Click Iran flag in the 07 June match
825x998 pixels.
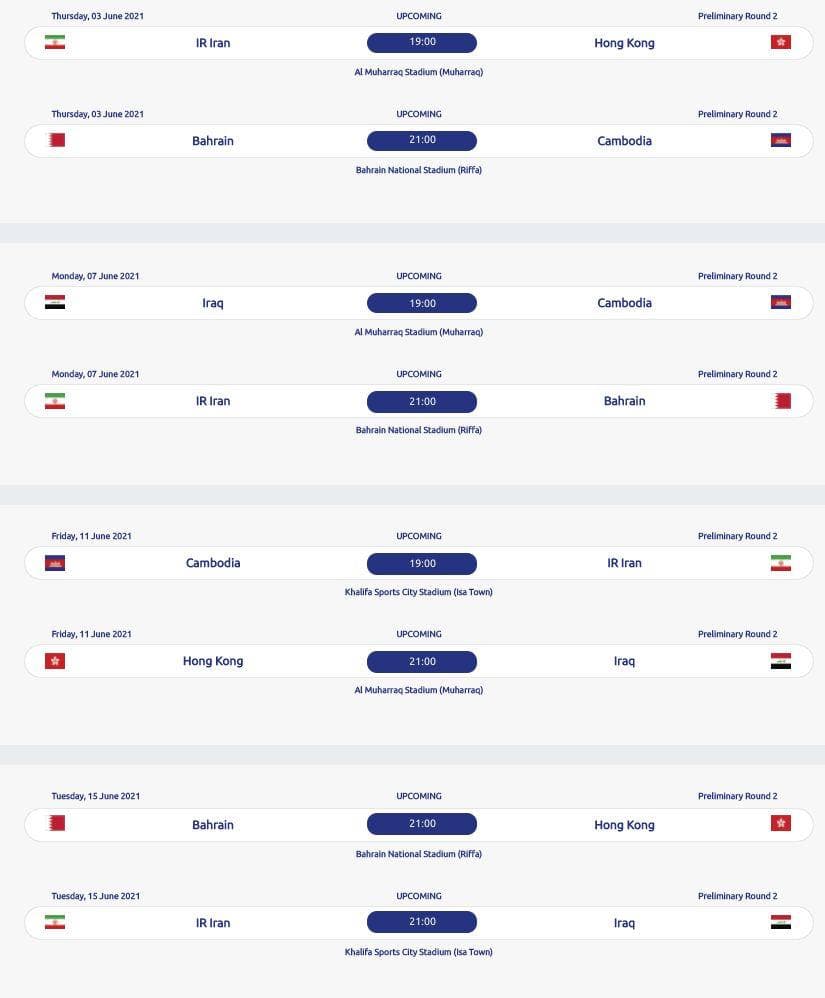point(55,400)
